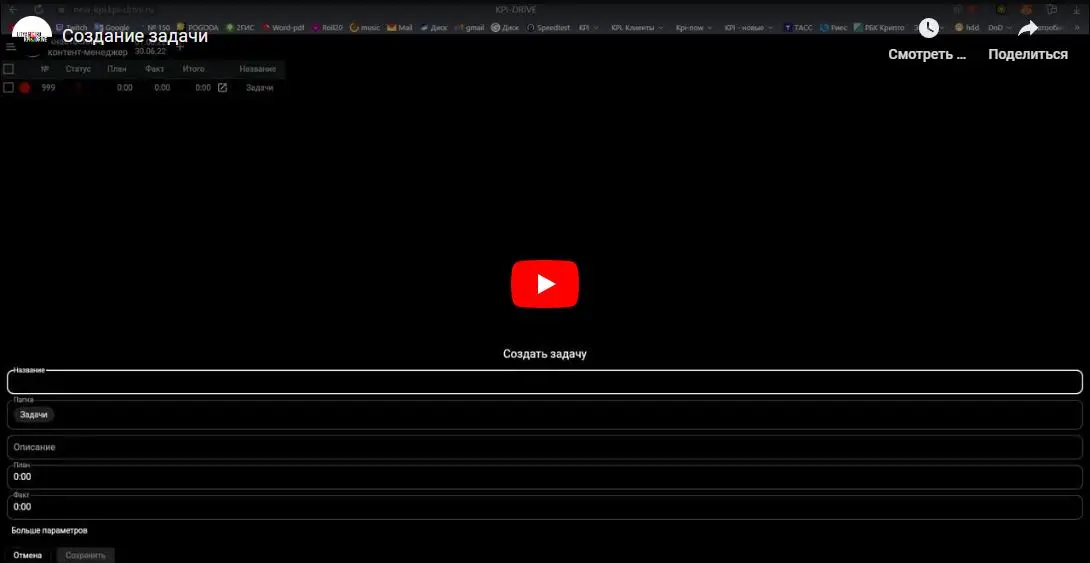Click the Watch later clock icon
The width and height of the screenshot is (1090, 563).
[x=929, y=28]
